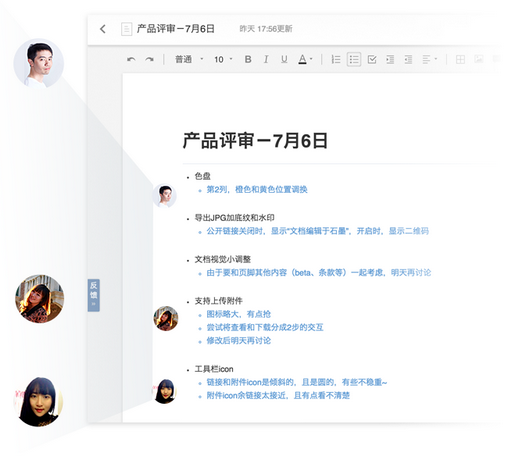Click the small avatar beside 工具栏icon
The width and height of the screenshot is (509, 464).
pyautogui.click(x=165, y=391)
